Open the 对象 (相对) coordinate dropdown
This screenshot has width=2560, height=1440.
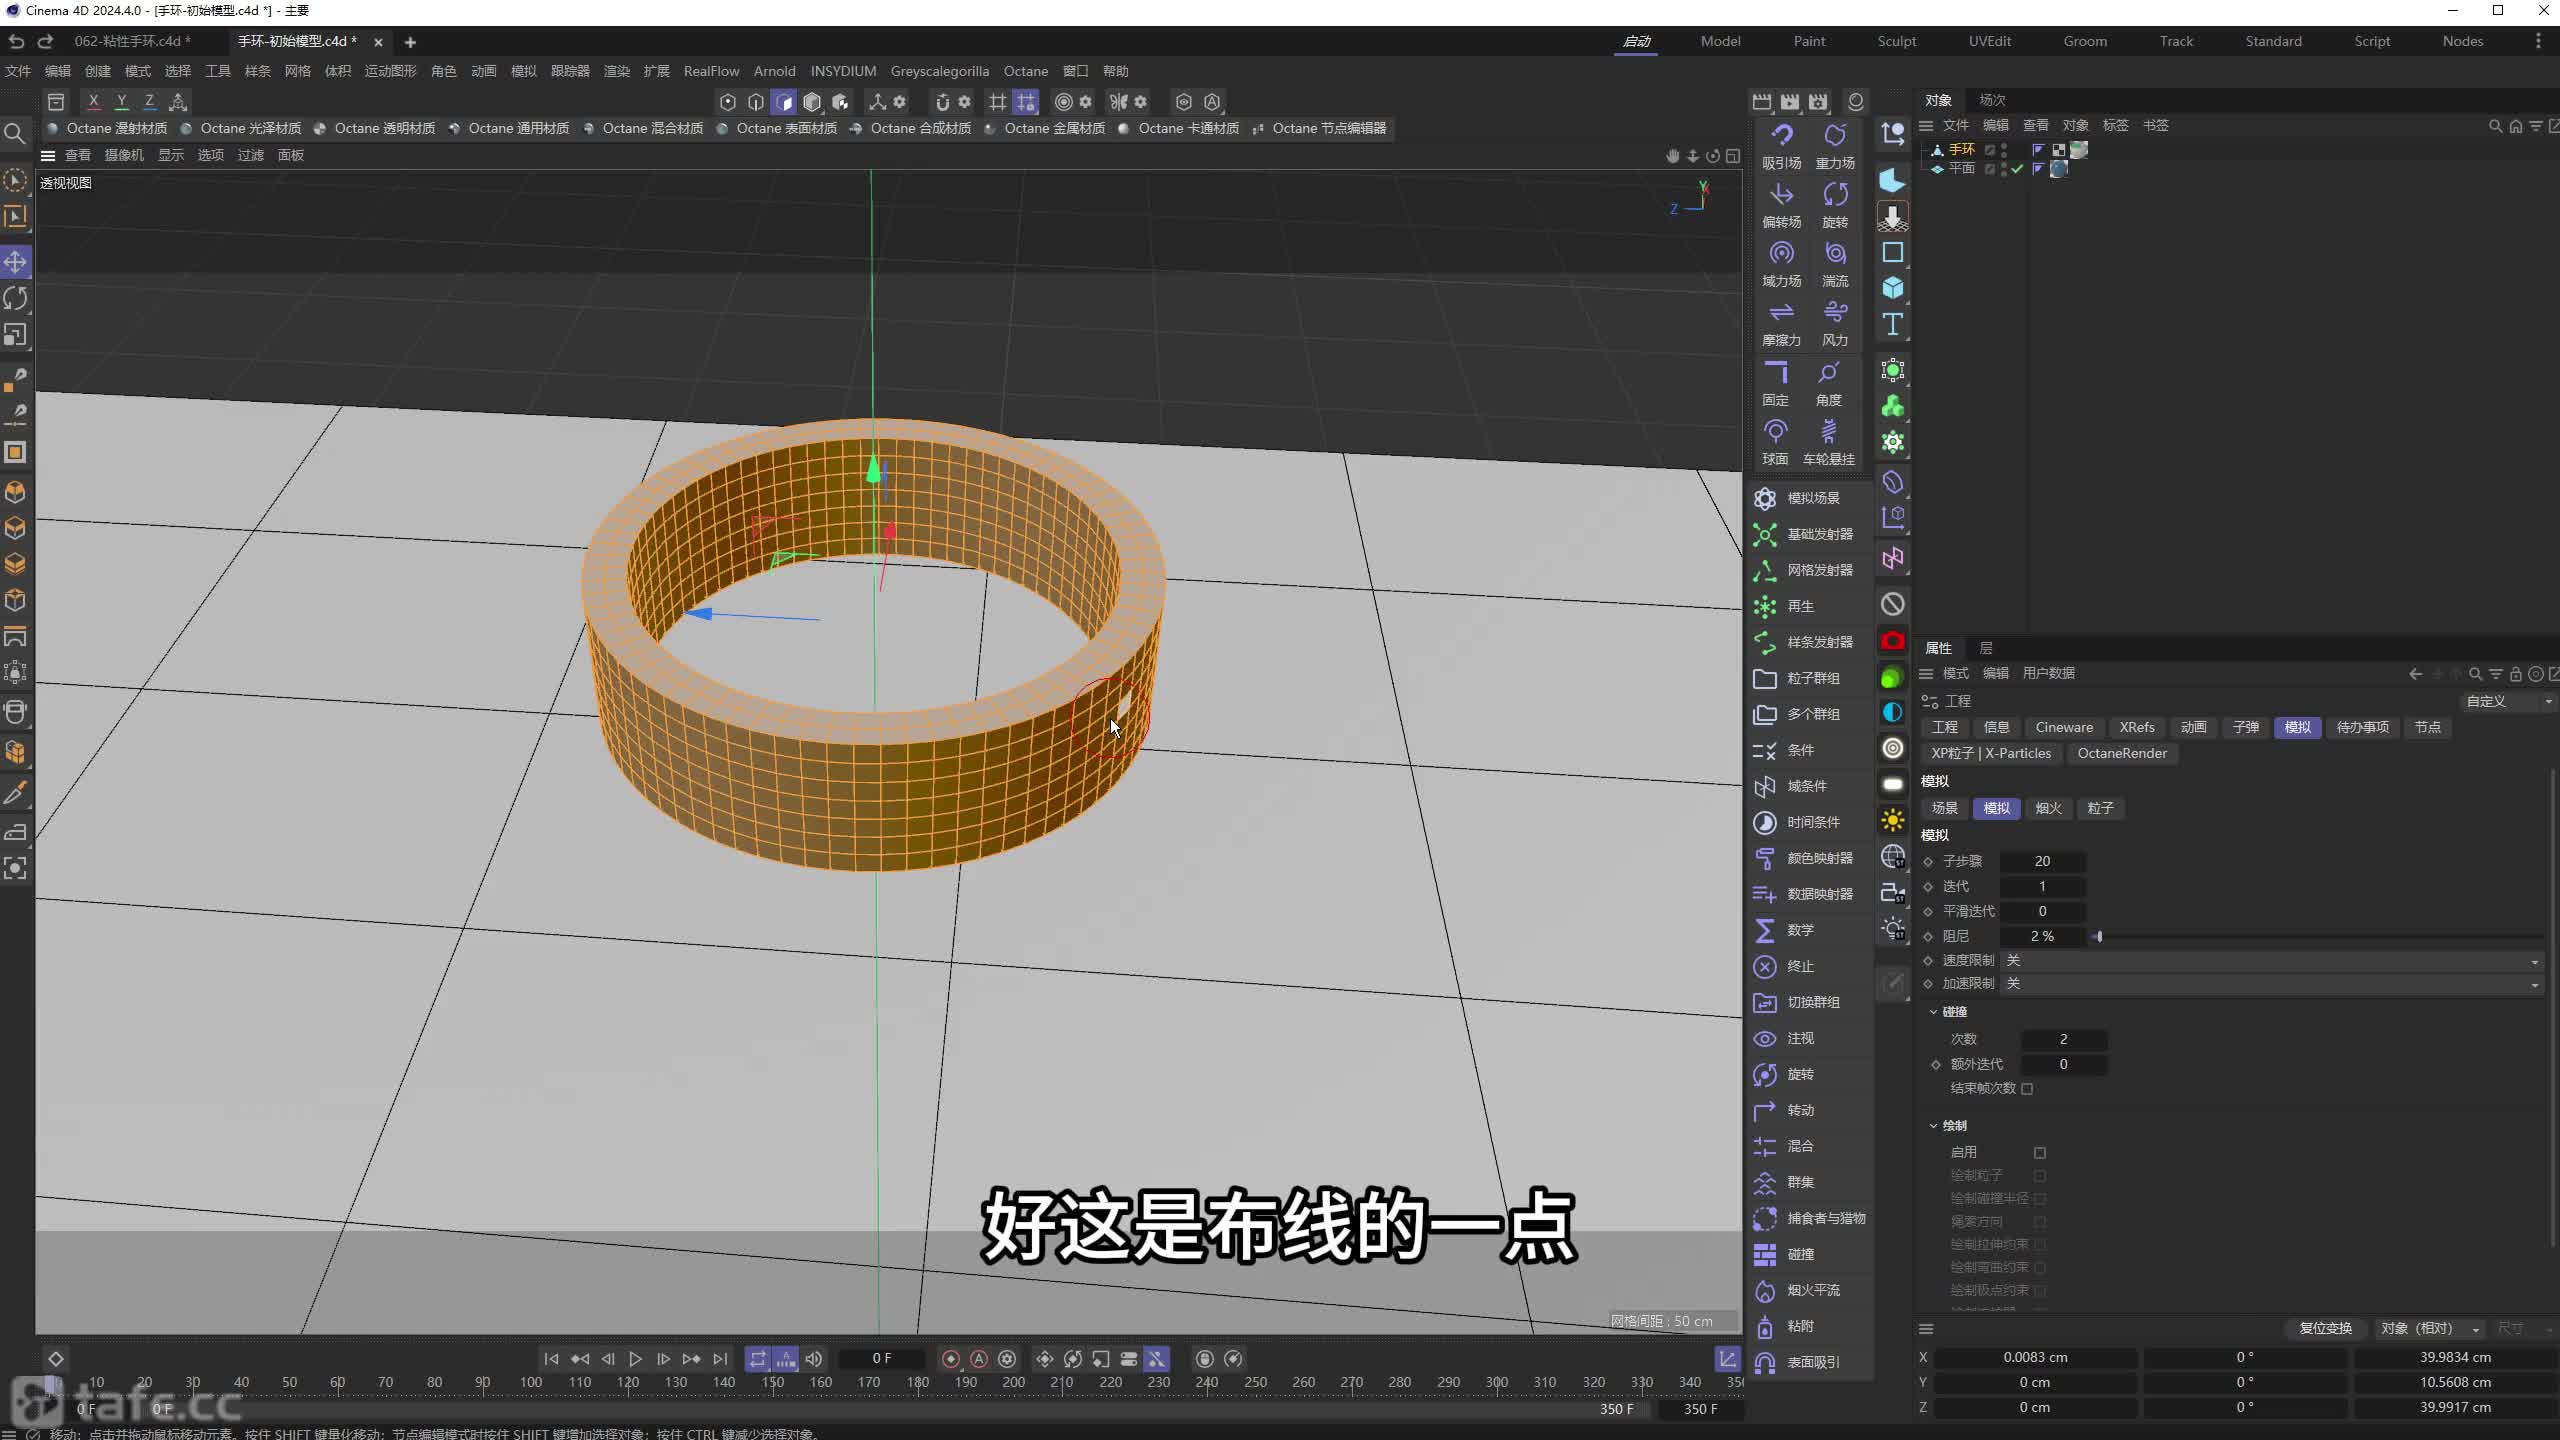pyautogui.click(x=2429, y=1329)
